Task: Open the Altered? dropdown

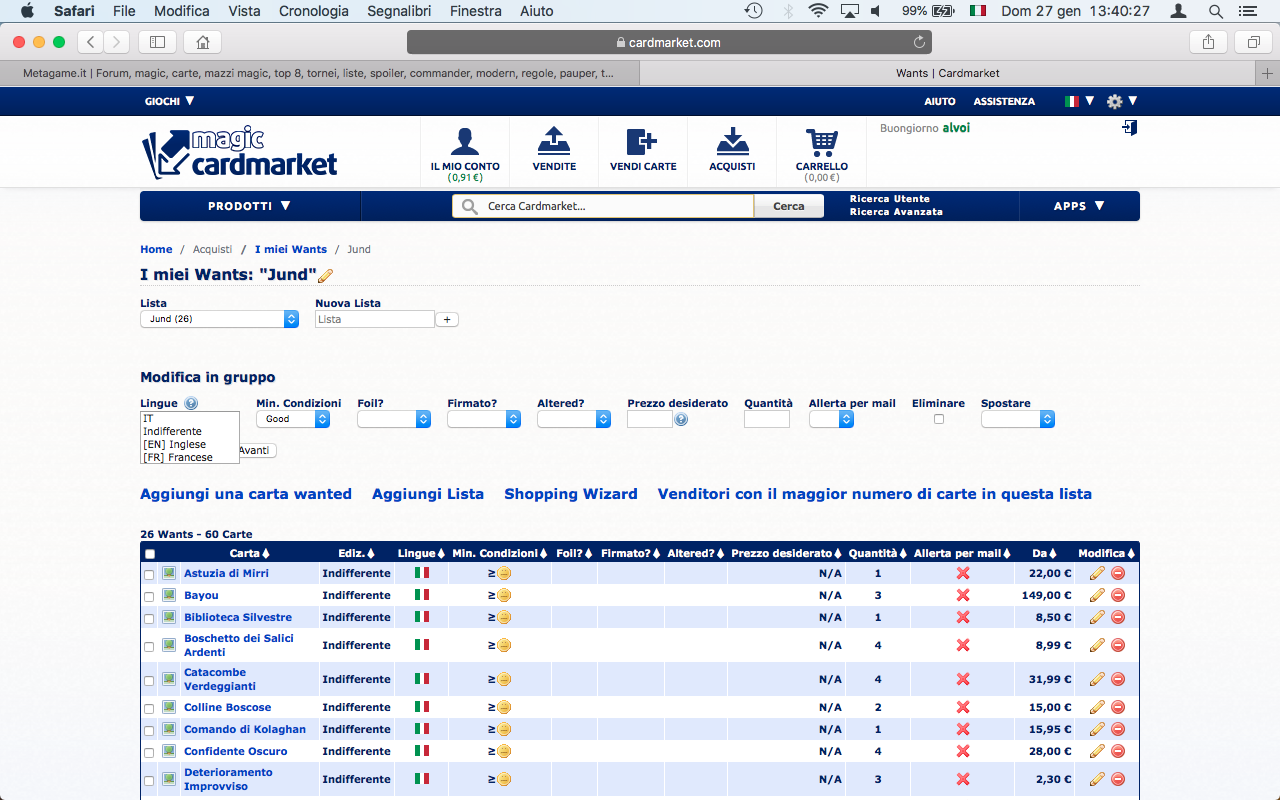Action: pyautogui.click(x=574, y=419)
